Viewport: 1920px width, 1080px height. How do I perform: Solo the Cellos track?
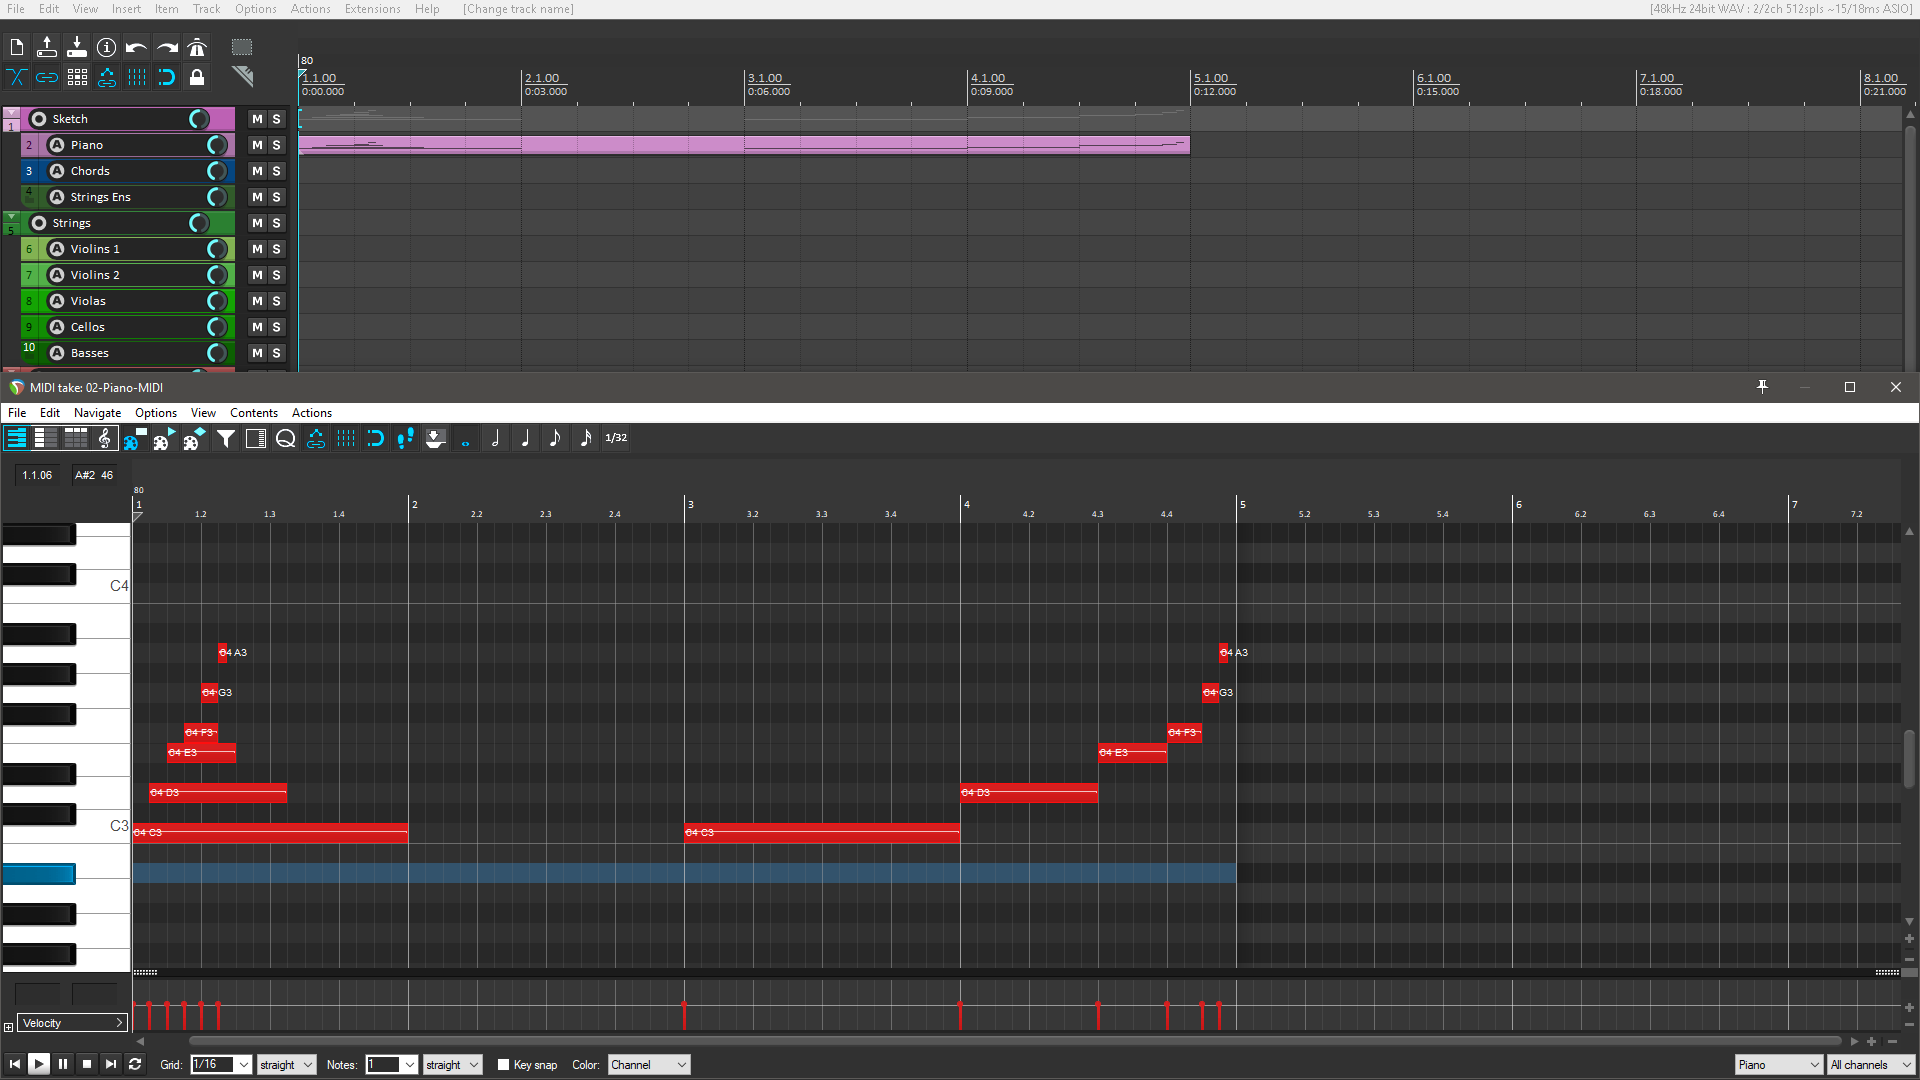[x=276, y=327]
